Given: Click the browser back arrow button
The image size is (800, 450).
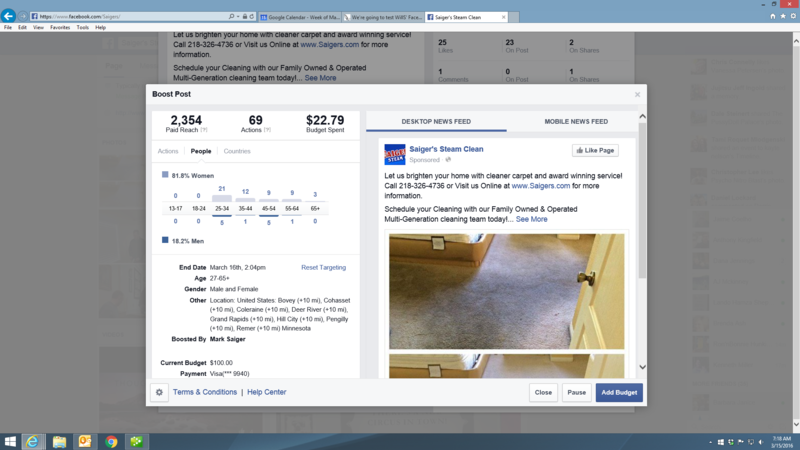Looking at the screenshot, I should (x=8, y=16).
